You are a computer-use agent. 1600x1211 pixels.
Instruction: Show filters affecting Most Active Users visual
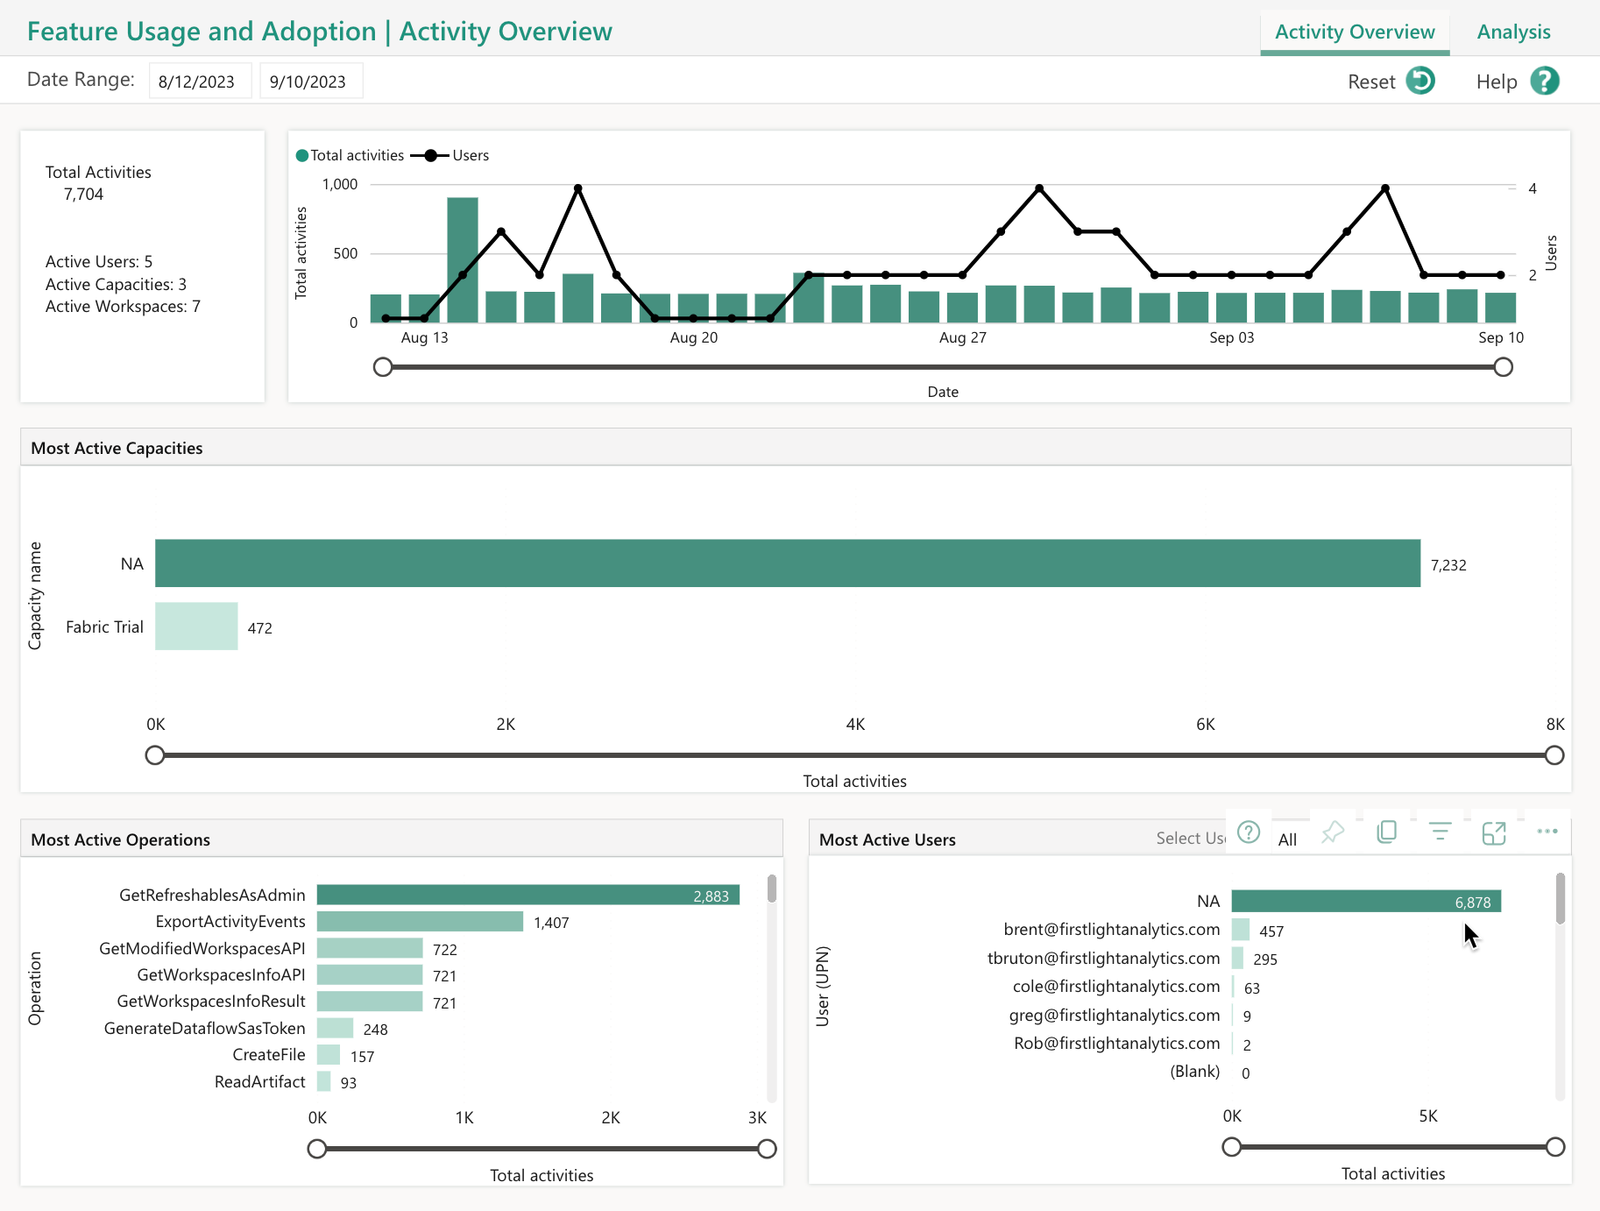tap(1440, 832)
